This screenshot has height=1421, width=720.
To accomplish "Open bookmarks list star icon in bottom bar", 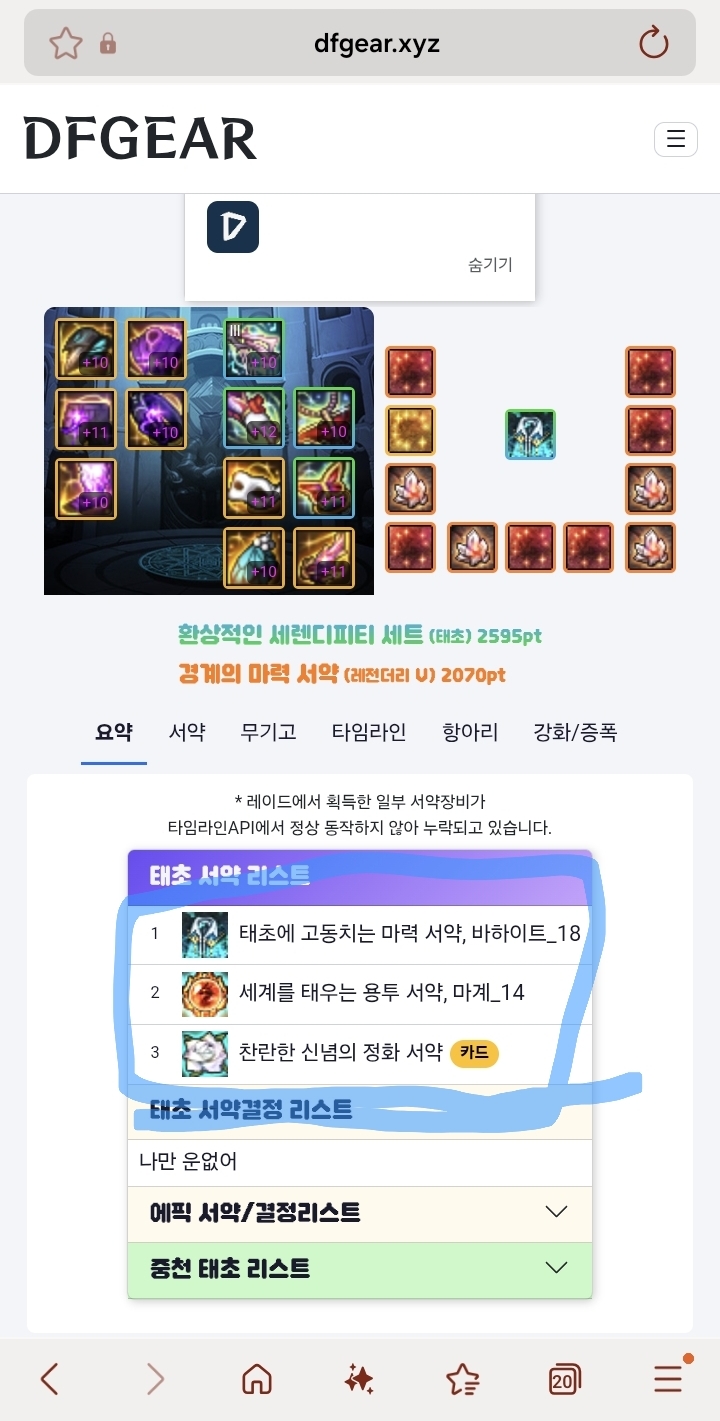I will coord(462,1380).
